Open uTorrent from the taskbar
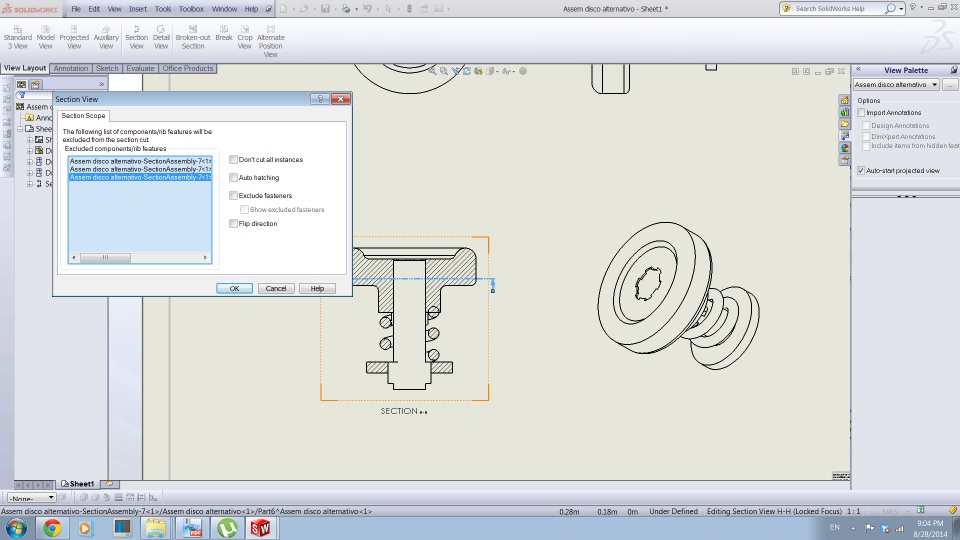This screenshot has width=960, height=540. (228, 528)
